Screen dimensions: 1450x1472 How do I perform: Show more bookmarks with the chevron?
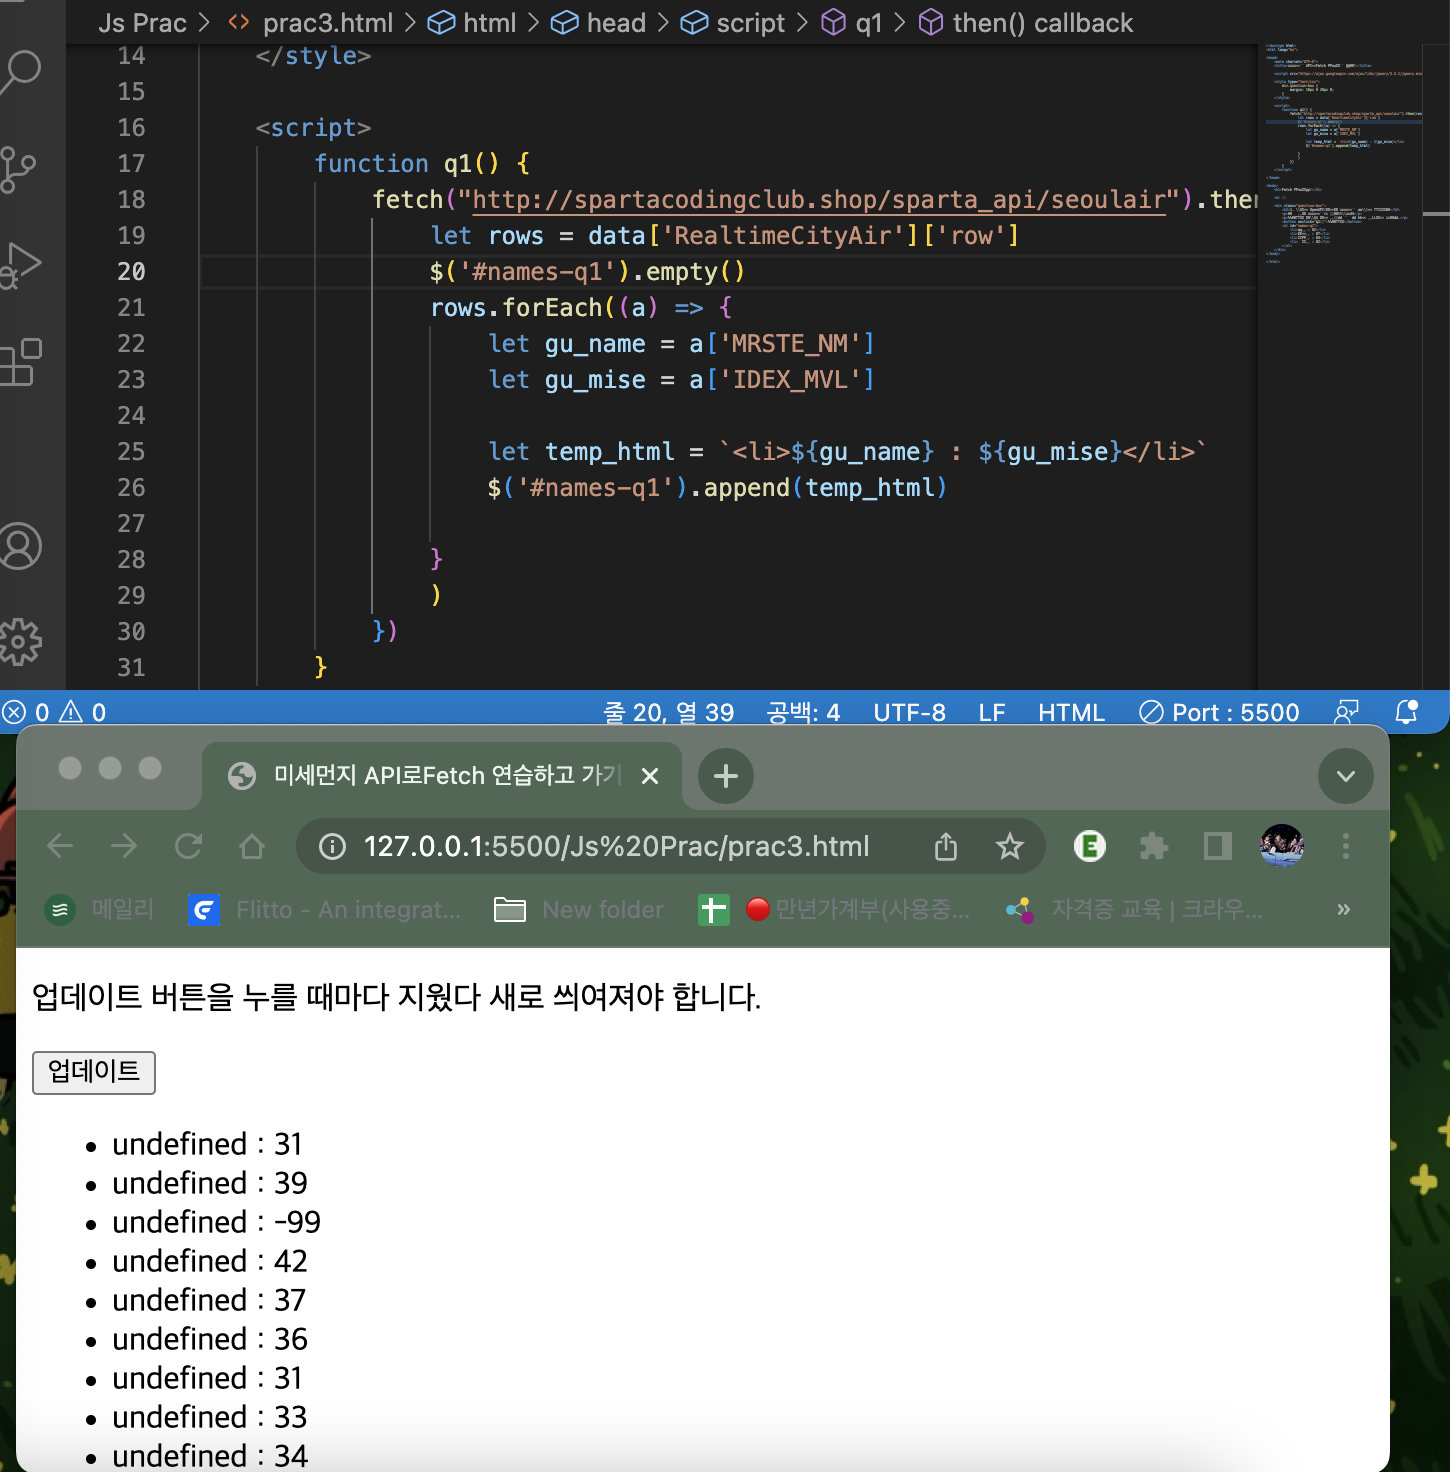tap(1344, 910)
